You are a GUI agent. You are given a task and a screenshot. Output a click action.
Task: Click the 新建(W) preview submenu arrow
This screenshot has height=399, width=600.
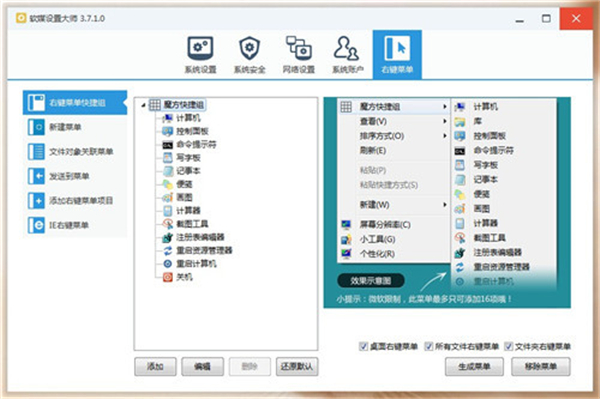[x=445, y=205]
